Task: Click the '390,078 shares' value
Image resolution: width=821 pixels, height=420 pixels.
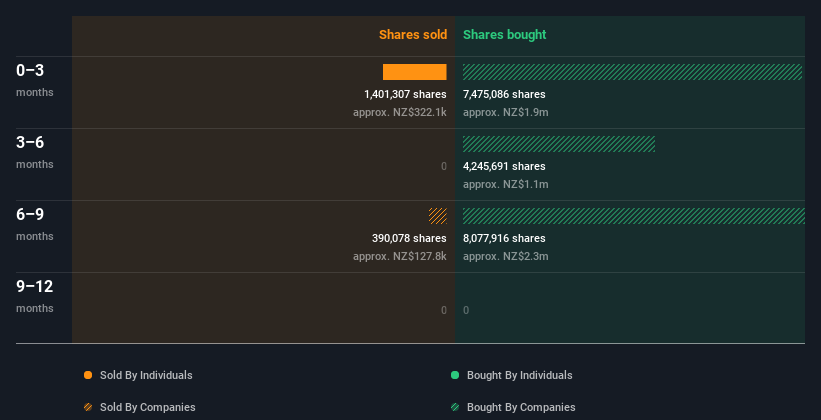Action: pyautogui.click(x=409, y=238)
